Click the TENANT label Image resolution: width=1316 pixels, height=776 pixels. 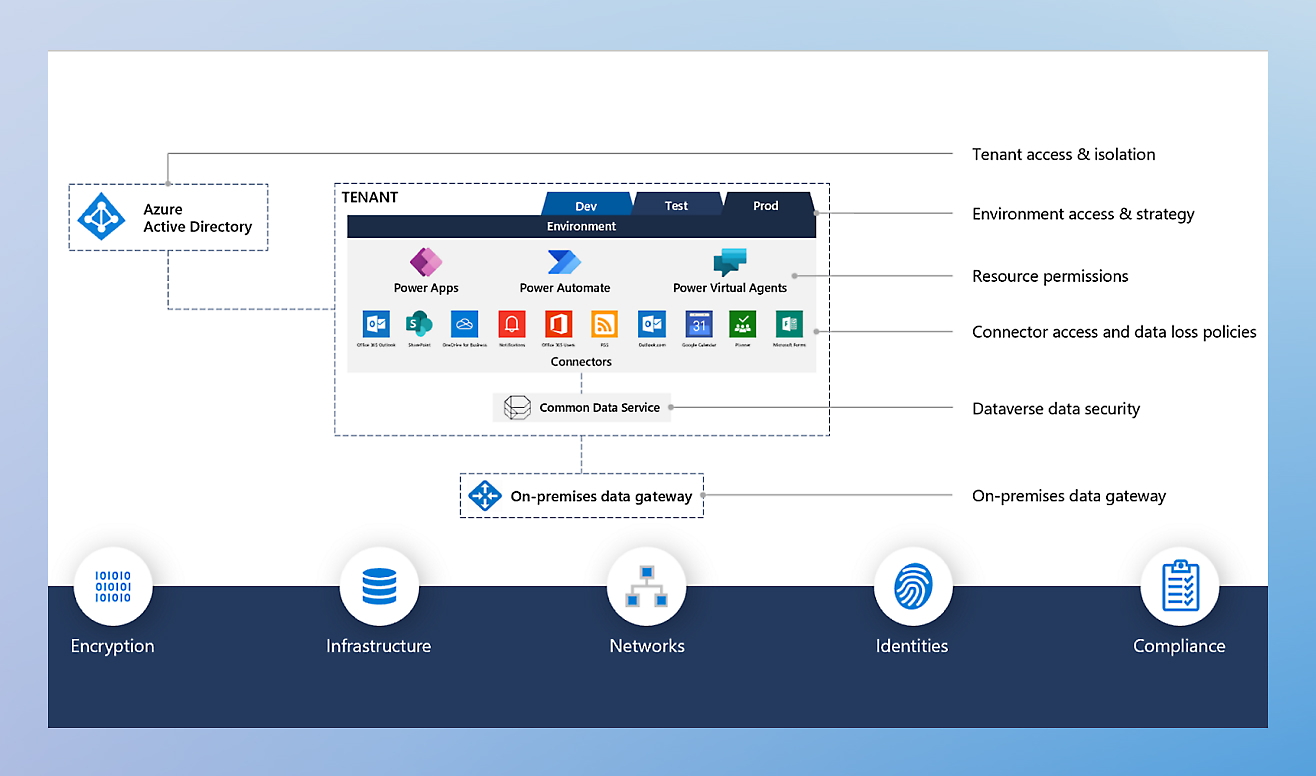(370, 197)
